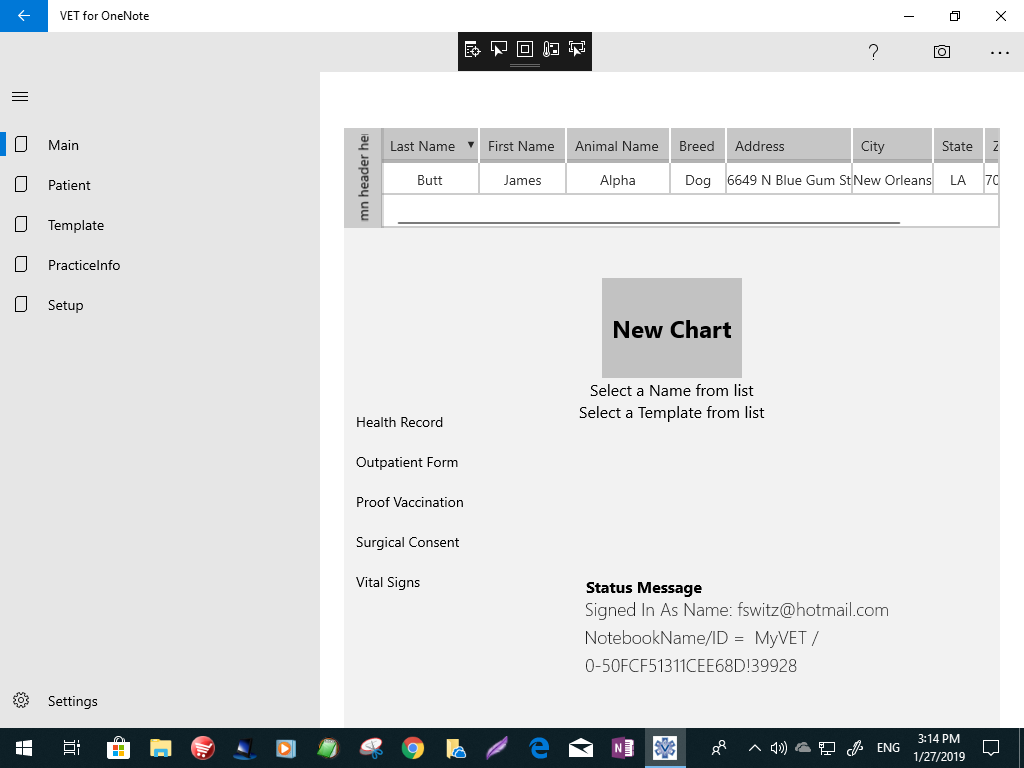Screen dimensions: 1024x768
Task: Click the ENG language indicator
Action: click(888, 748)
